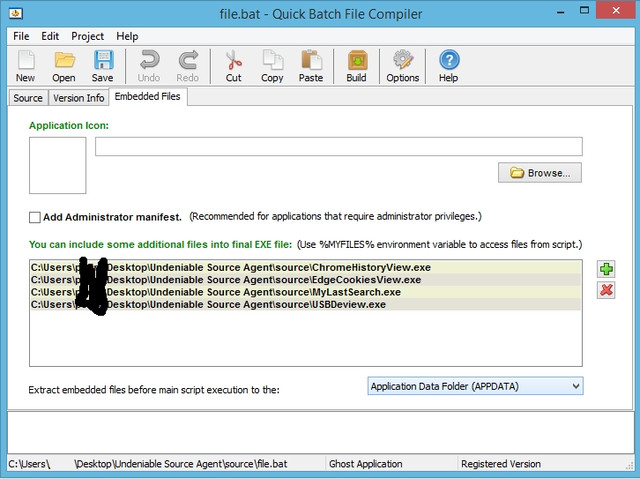
Task: Open the File menu
Action: (21, 36)
